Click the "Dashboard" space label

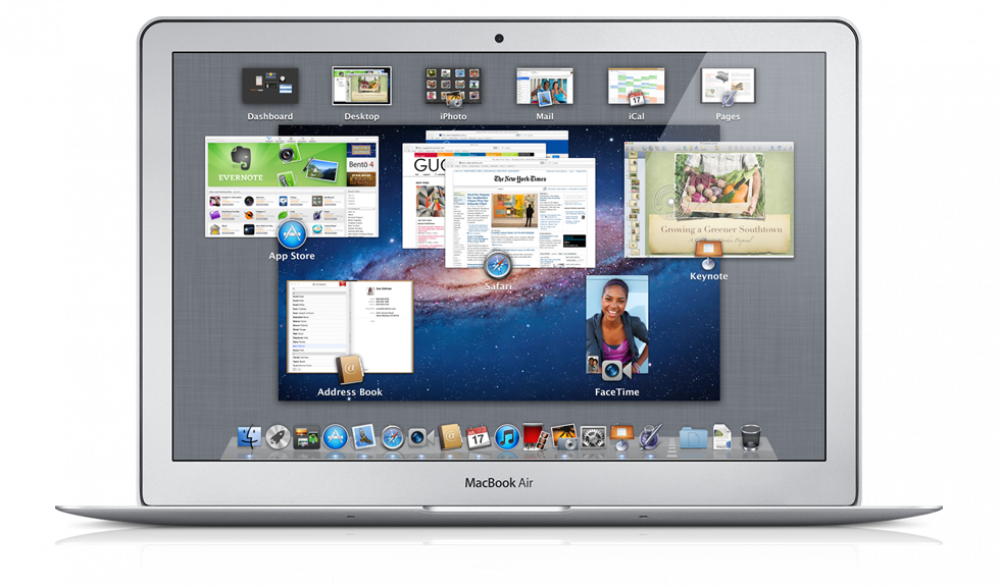(x=270, y=116)
